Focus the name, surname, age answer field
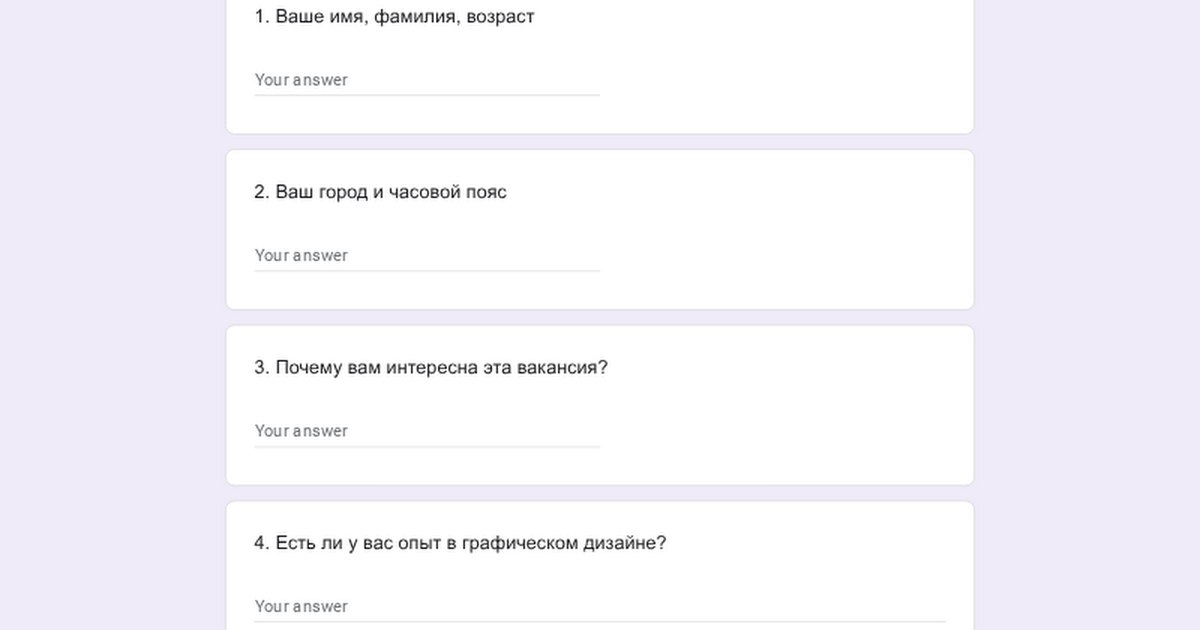Image resolution: width=1200 pixels, height=630 pixels. (427, 80)
